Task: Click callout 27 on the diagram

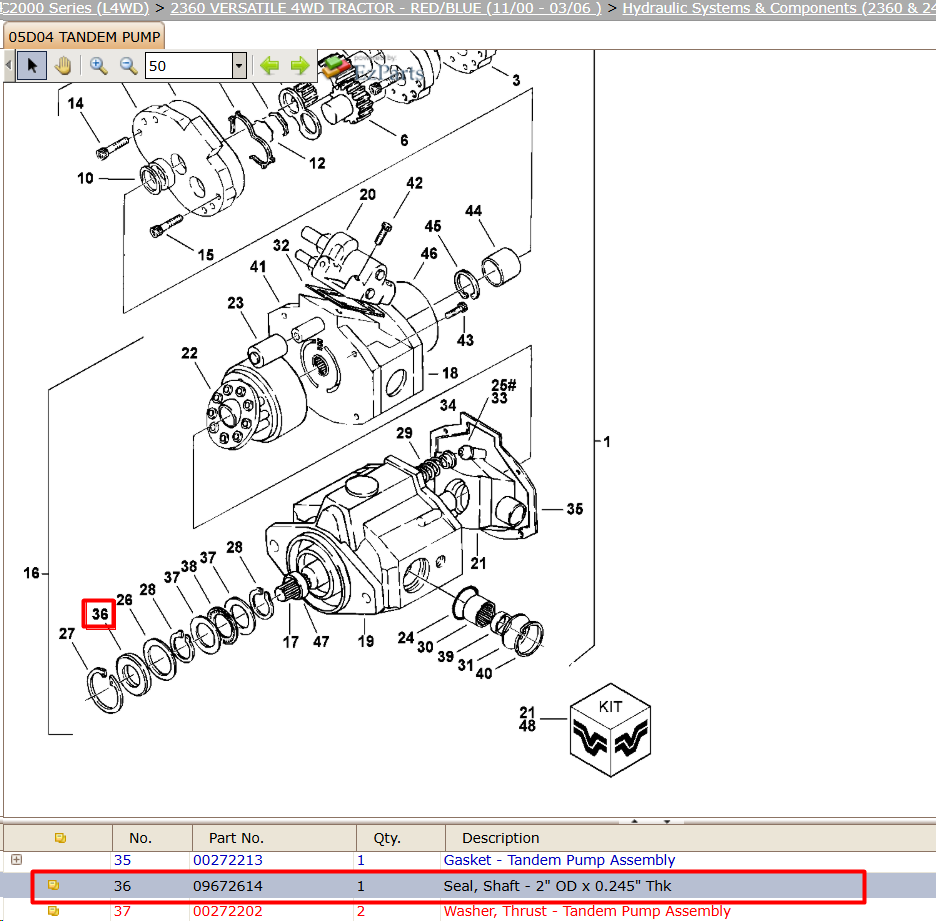Action: point(67,633)
